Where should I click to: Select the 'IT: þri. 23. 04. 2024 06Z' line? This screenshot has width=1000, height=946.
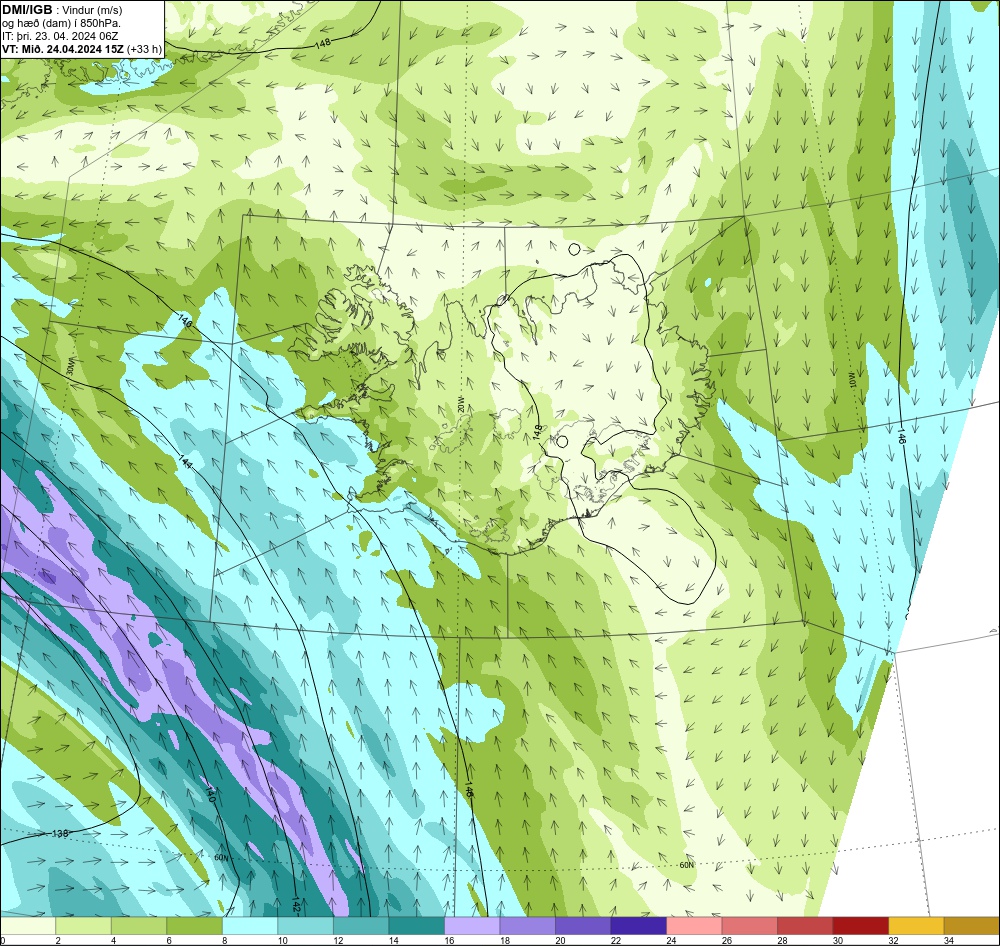coord(60,36)
